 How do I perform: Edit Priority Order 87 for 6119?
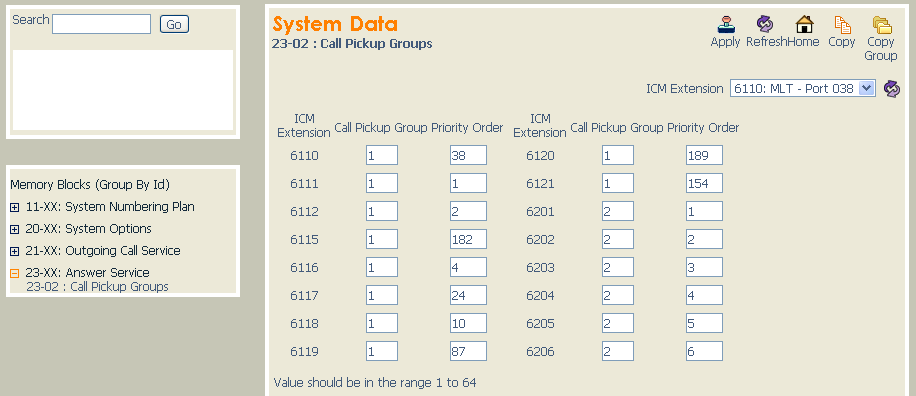coord(469,352)
